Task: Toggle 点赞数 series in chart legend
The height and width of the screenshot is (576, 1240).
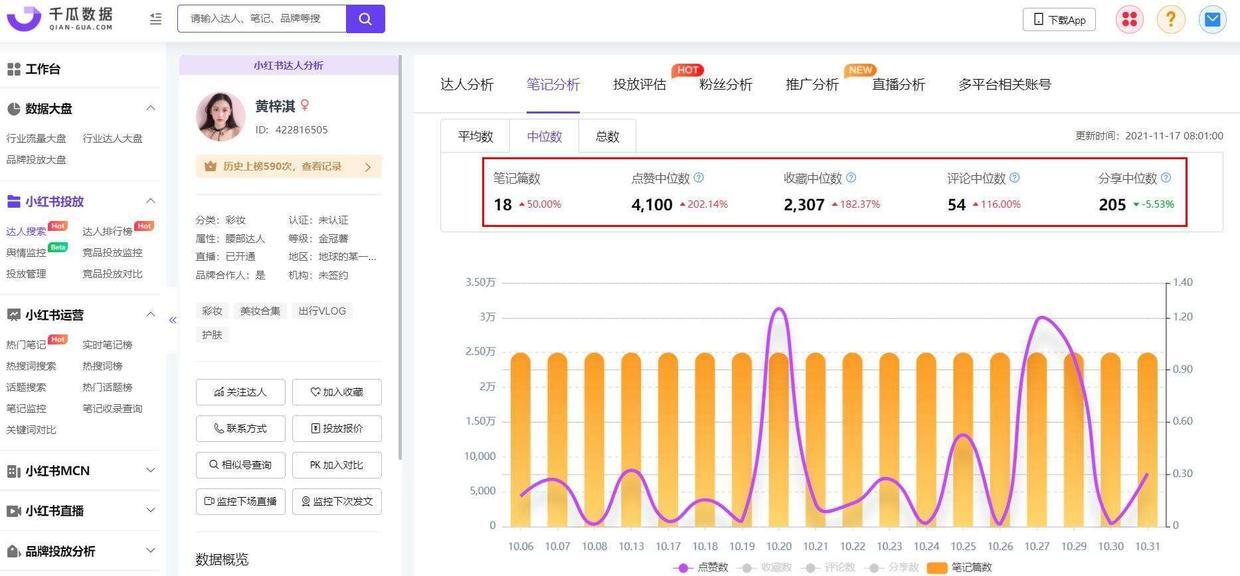Action: [x=702, y=567]
